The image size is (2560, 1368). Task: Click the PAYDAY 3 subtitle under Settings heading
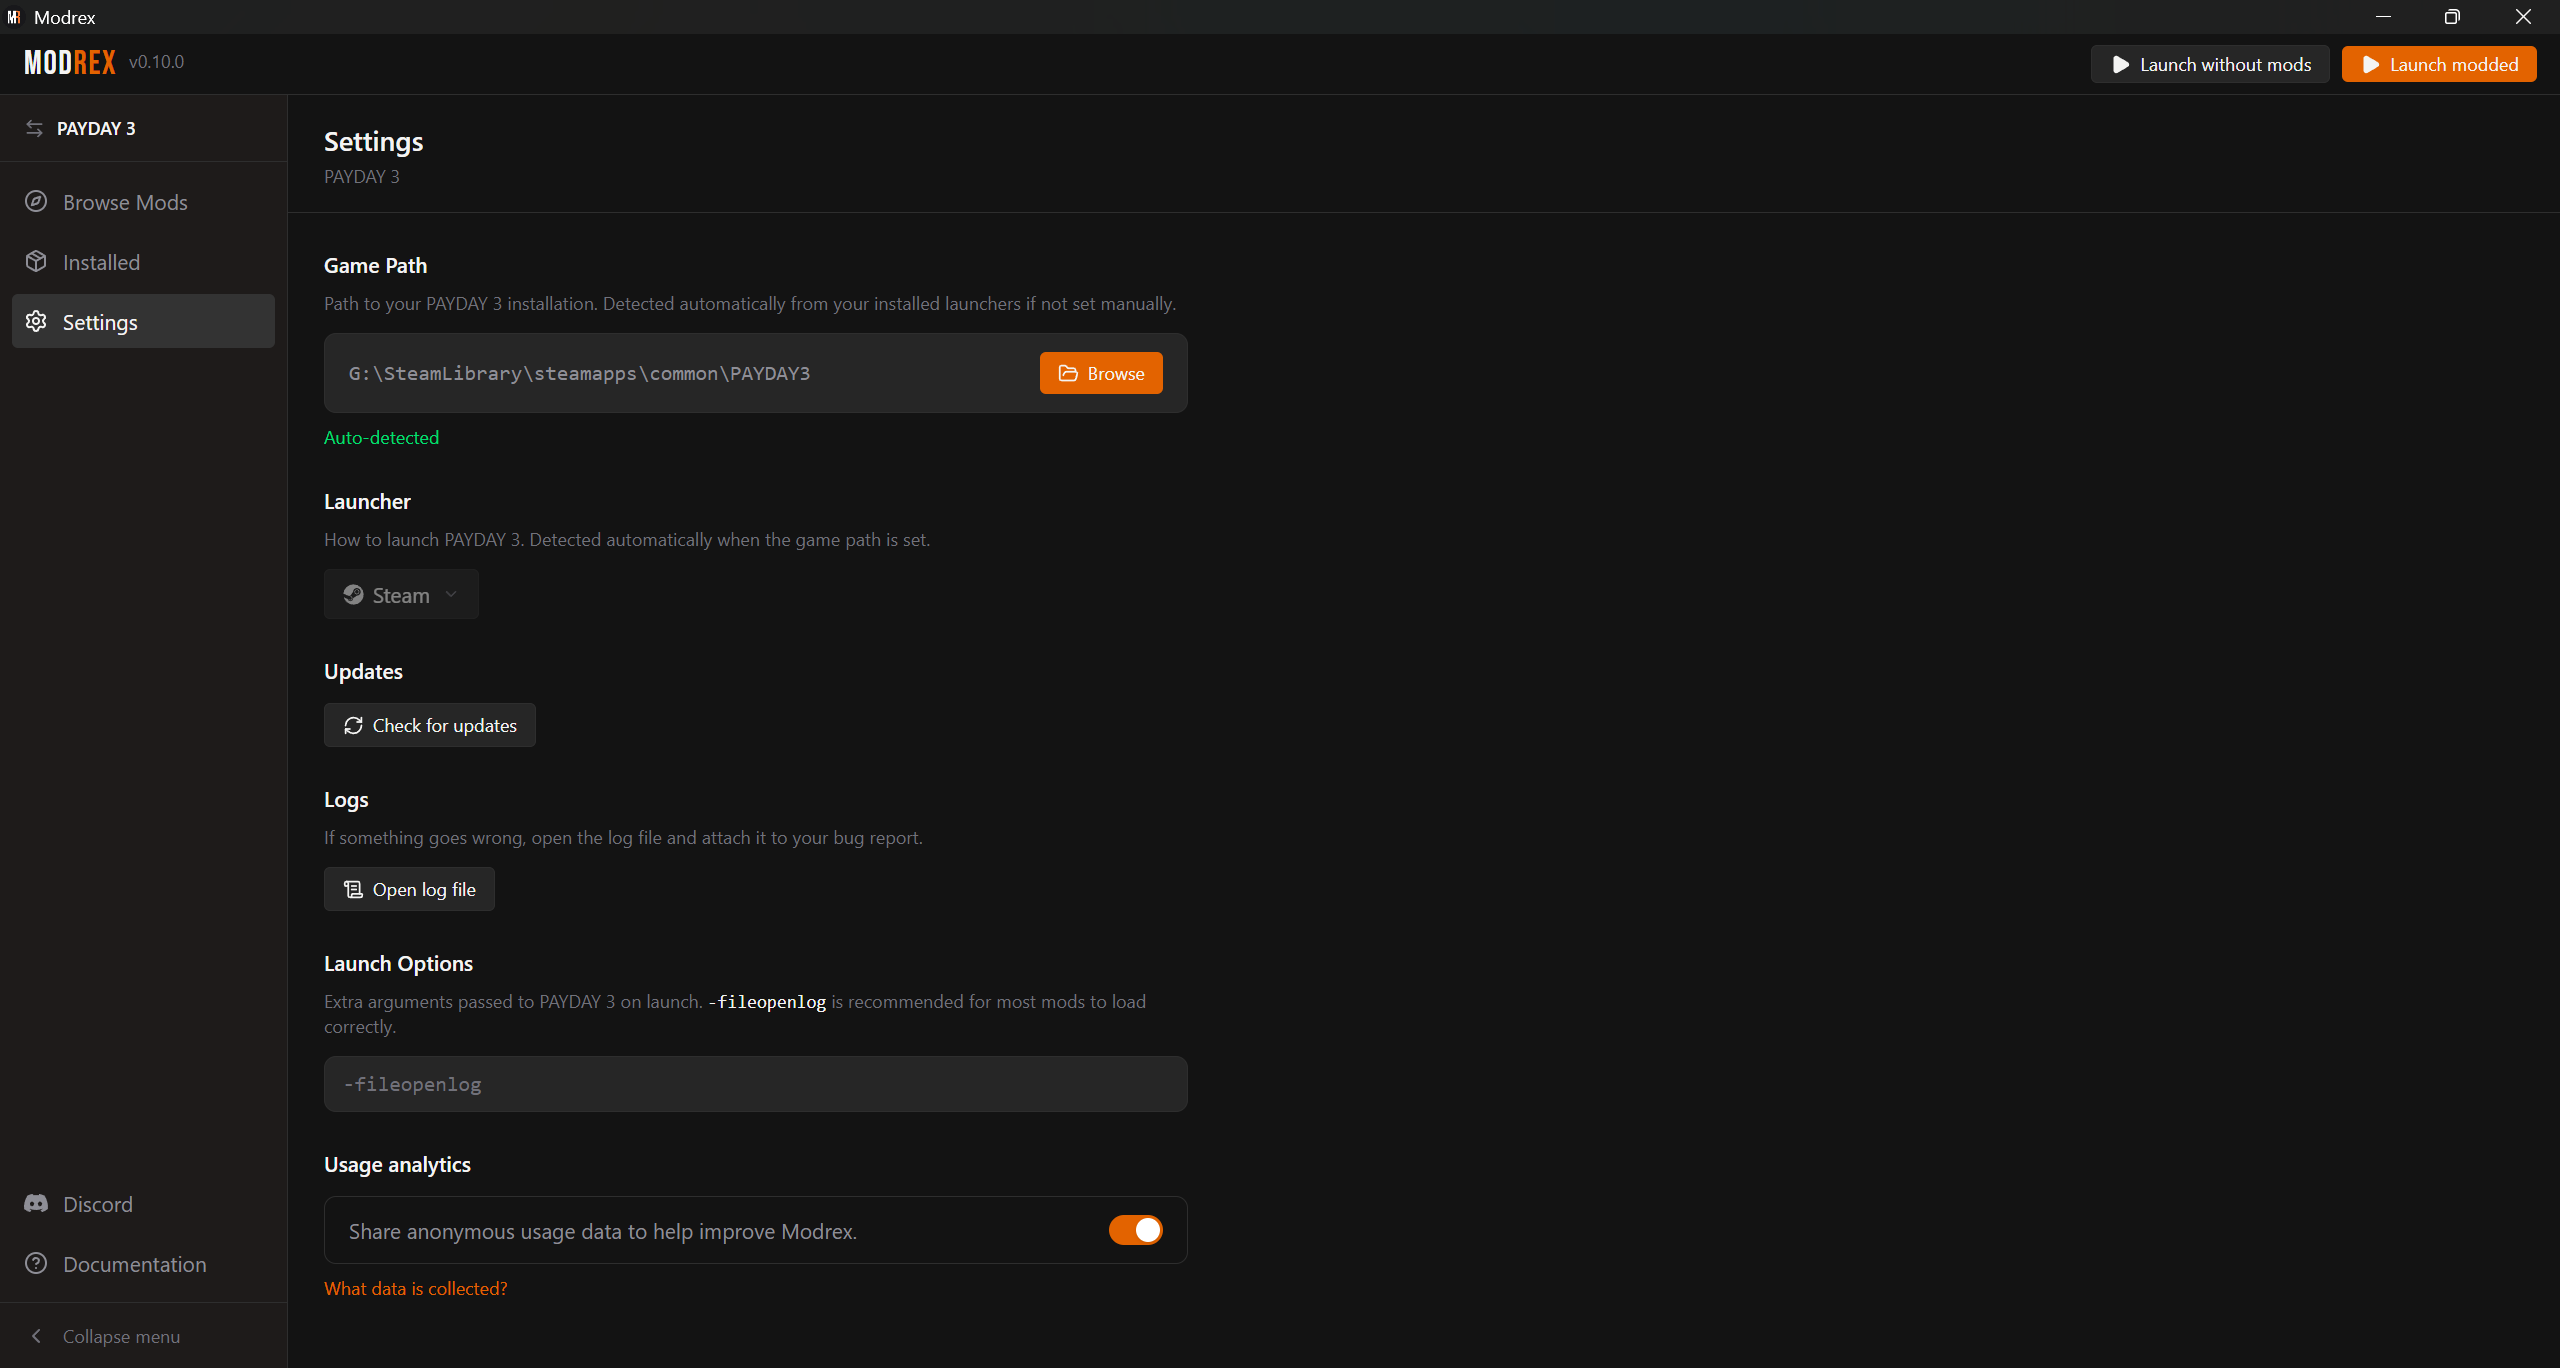pos(362,177)
